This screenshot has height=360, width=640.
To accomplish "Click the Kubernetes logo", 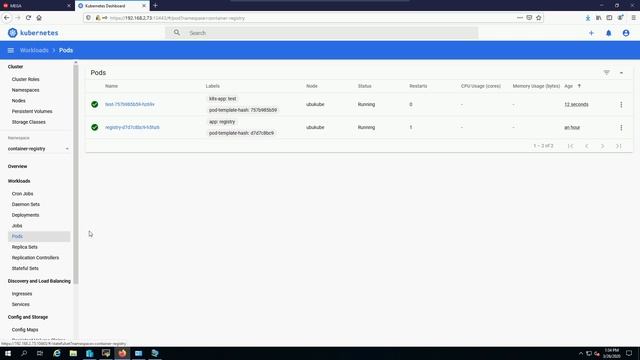I will (33, 33).
